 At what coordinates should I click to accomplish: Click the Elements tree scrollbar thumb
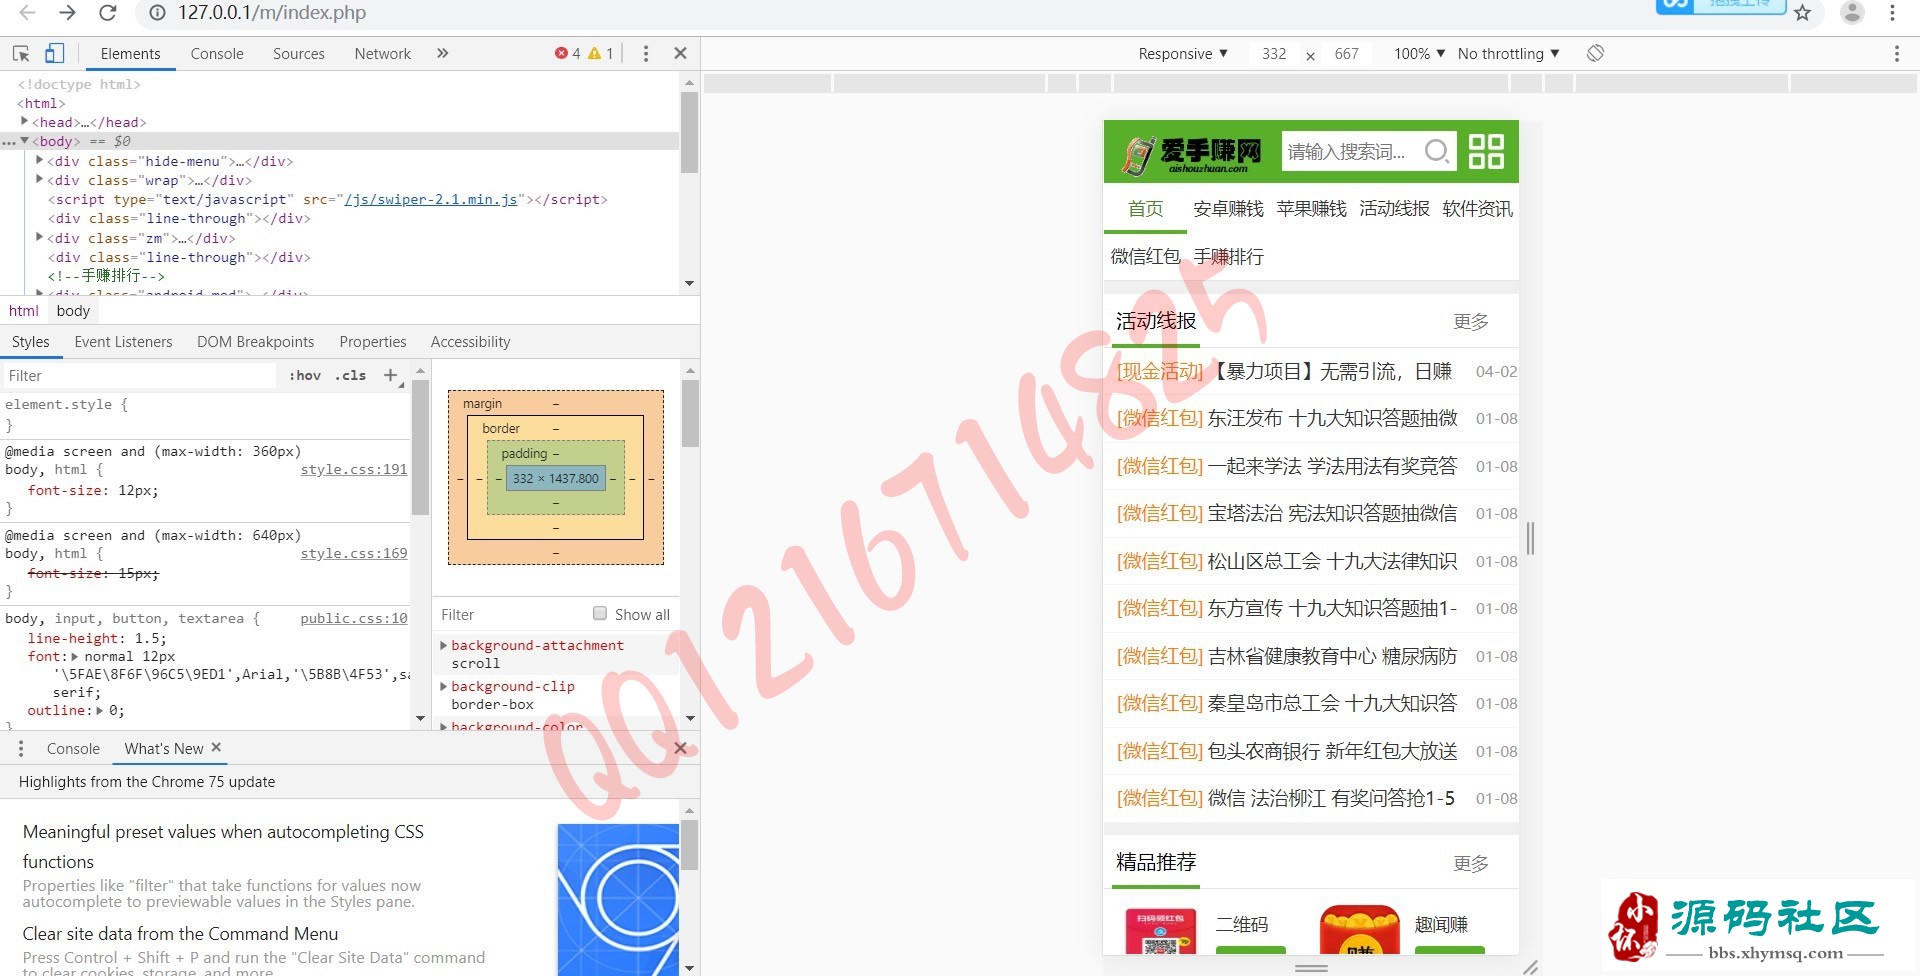point(689,133)
